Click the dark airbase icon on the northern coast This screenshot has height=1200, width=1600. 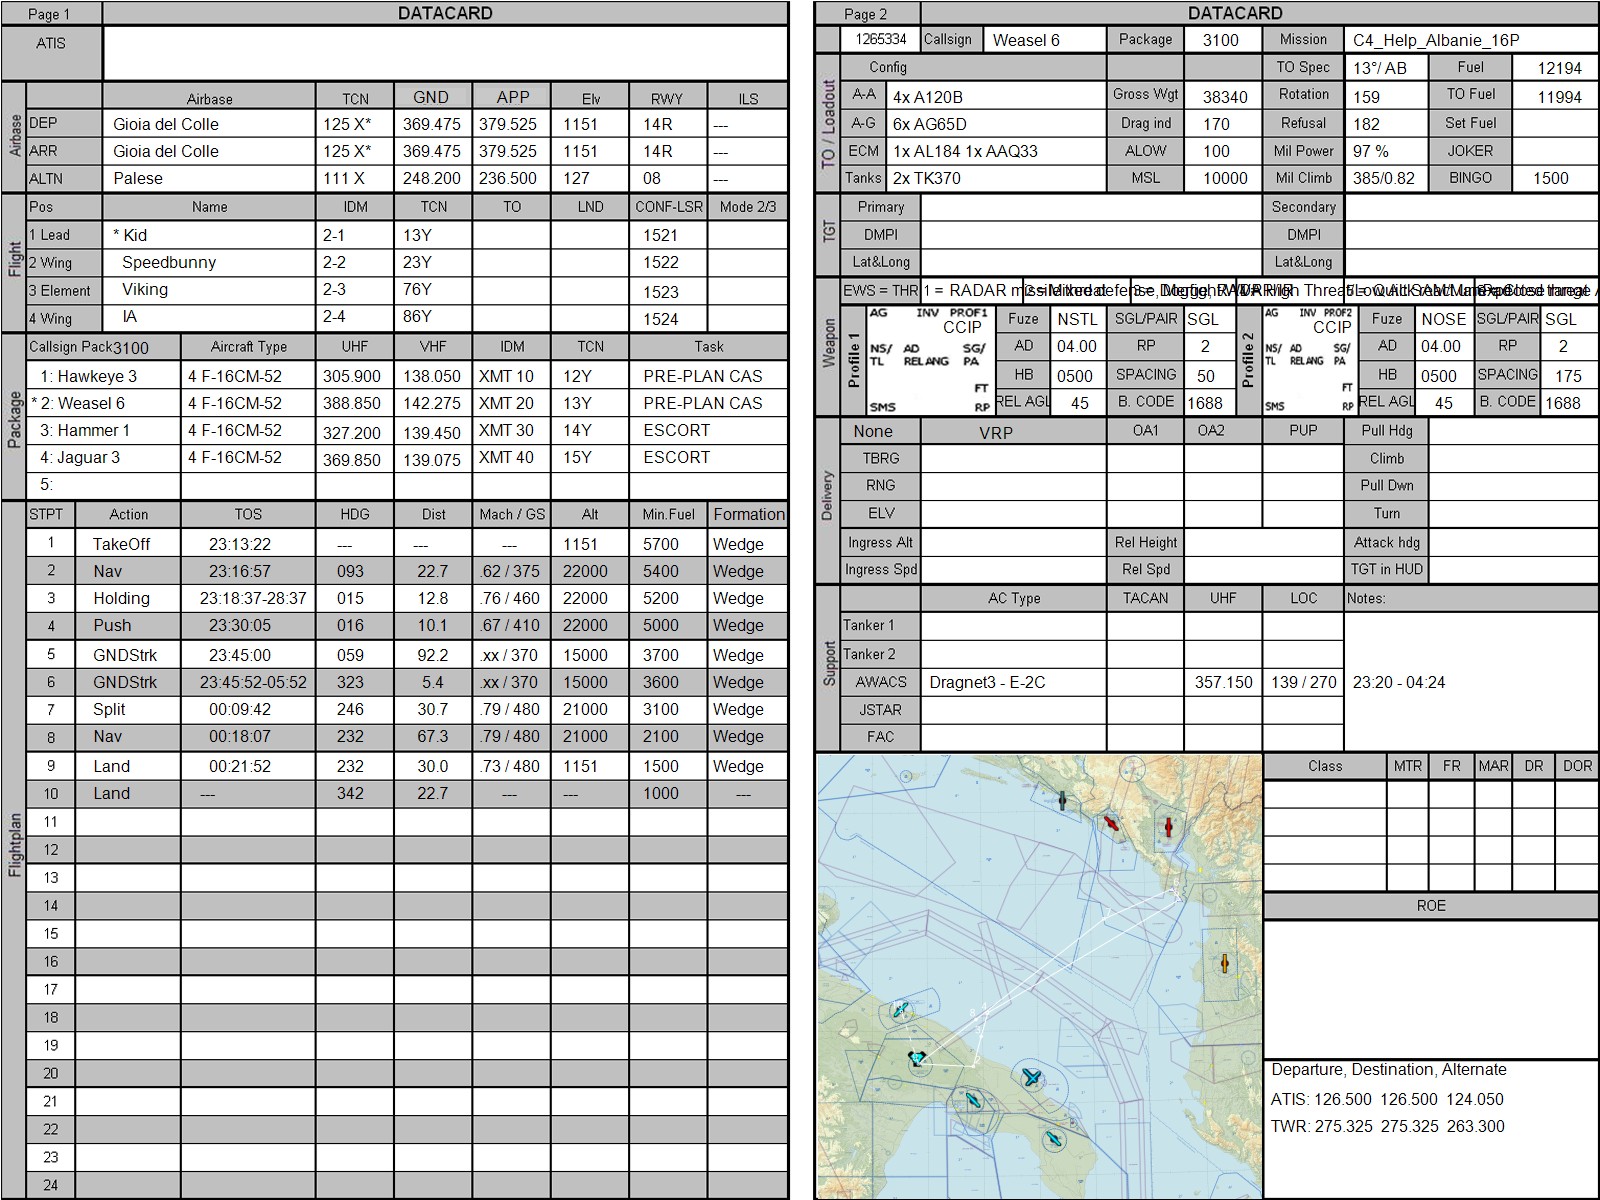1062,800
